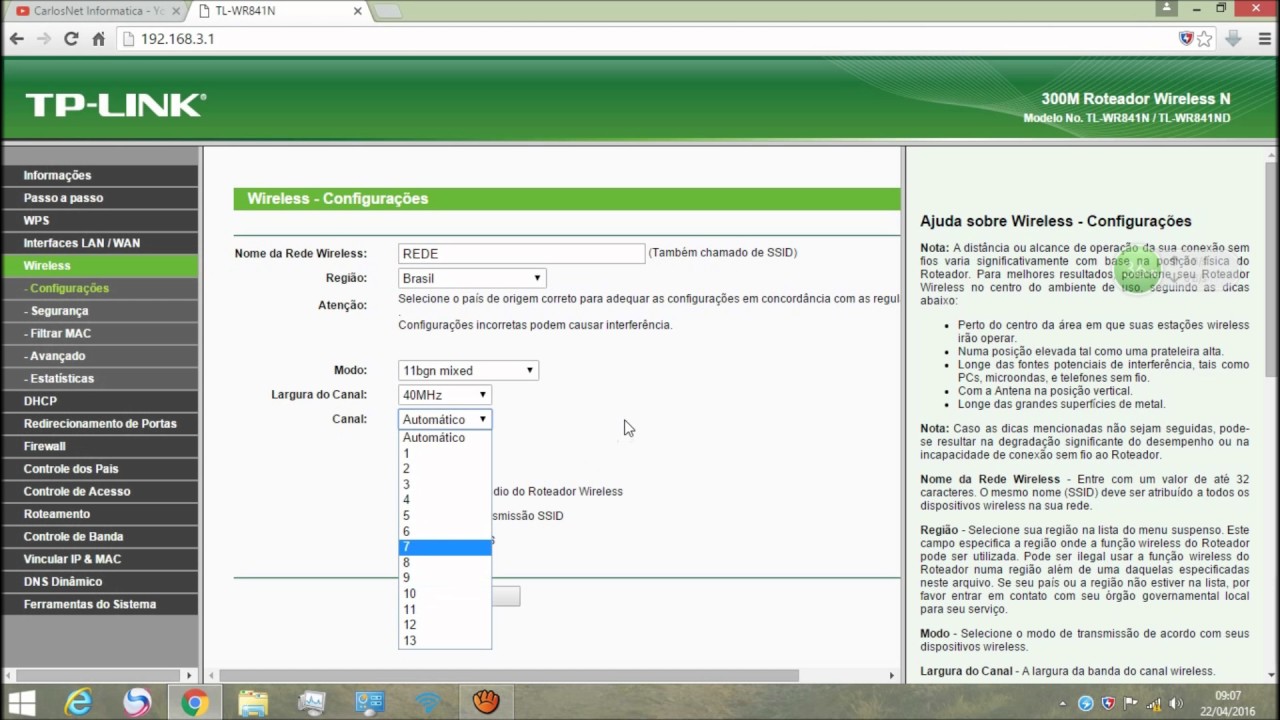Screen dimensions: 1280x720
Task: Collapse the Canal dropdown showing Automático
Action: pyautogui.click(x=444, y=419)
